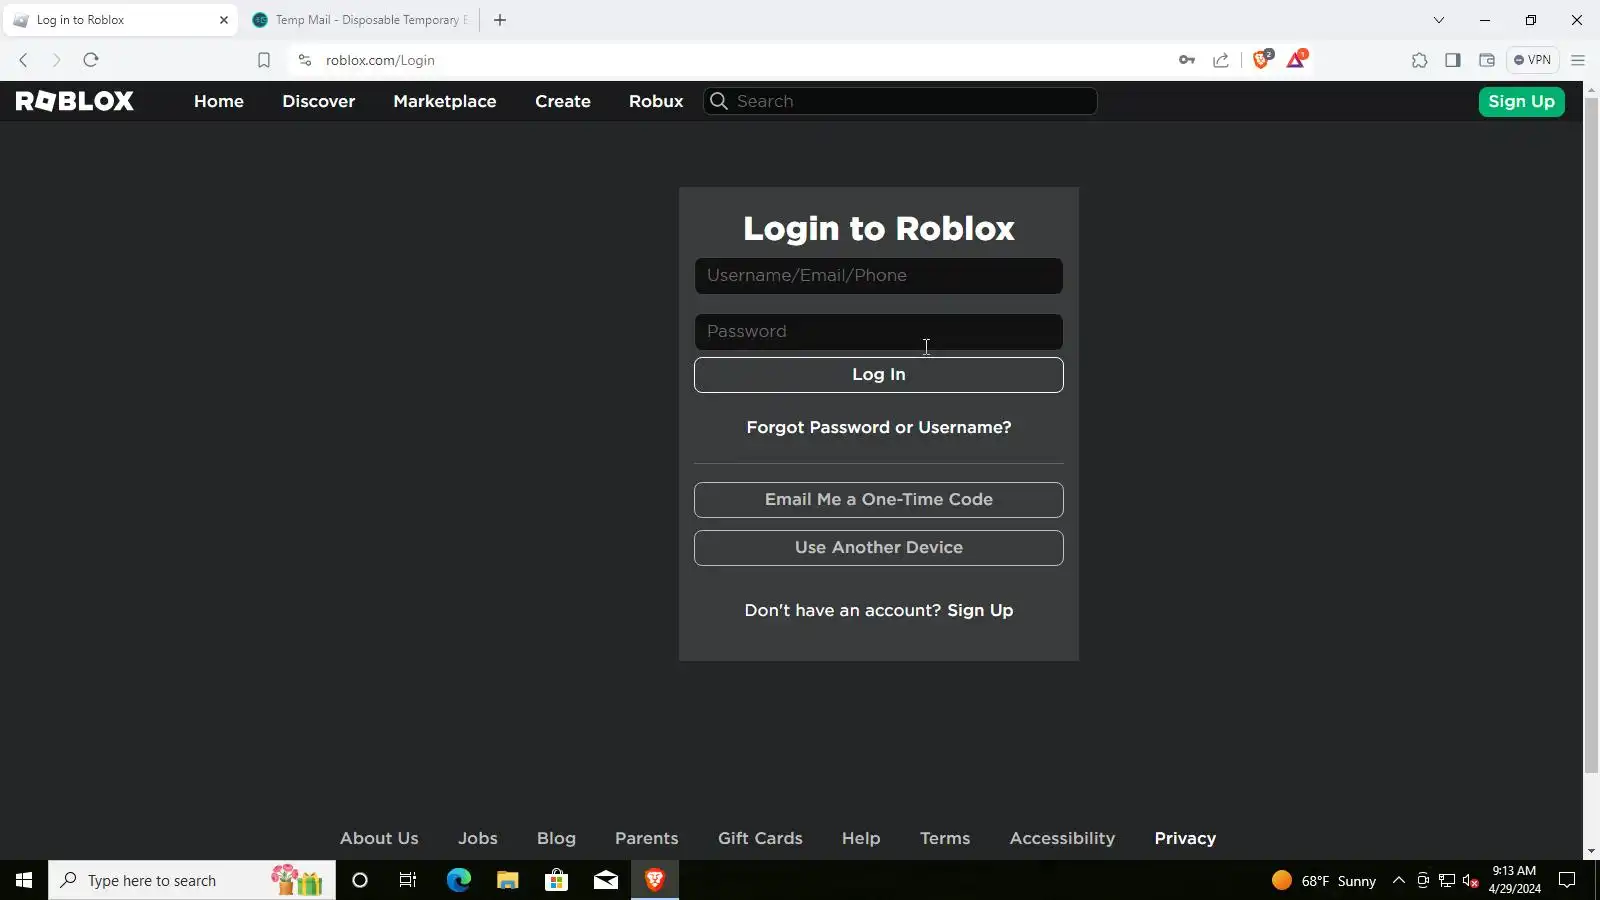Go to Home in Roblox navigation
This screenshot has width=1600, height=900.
(219, 101)
